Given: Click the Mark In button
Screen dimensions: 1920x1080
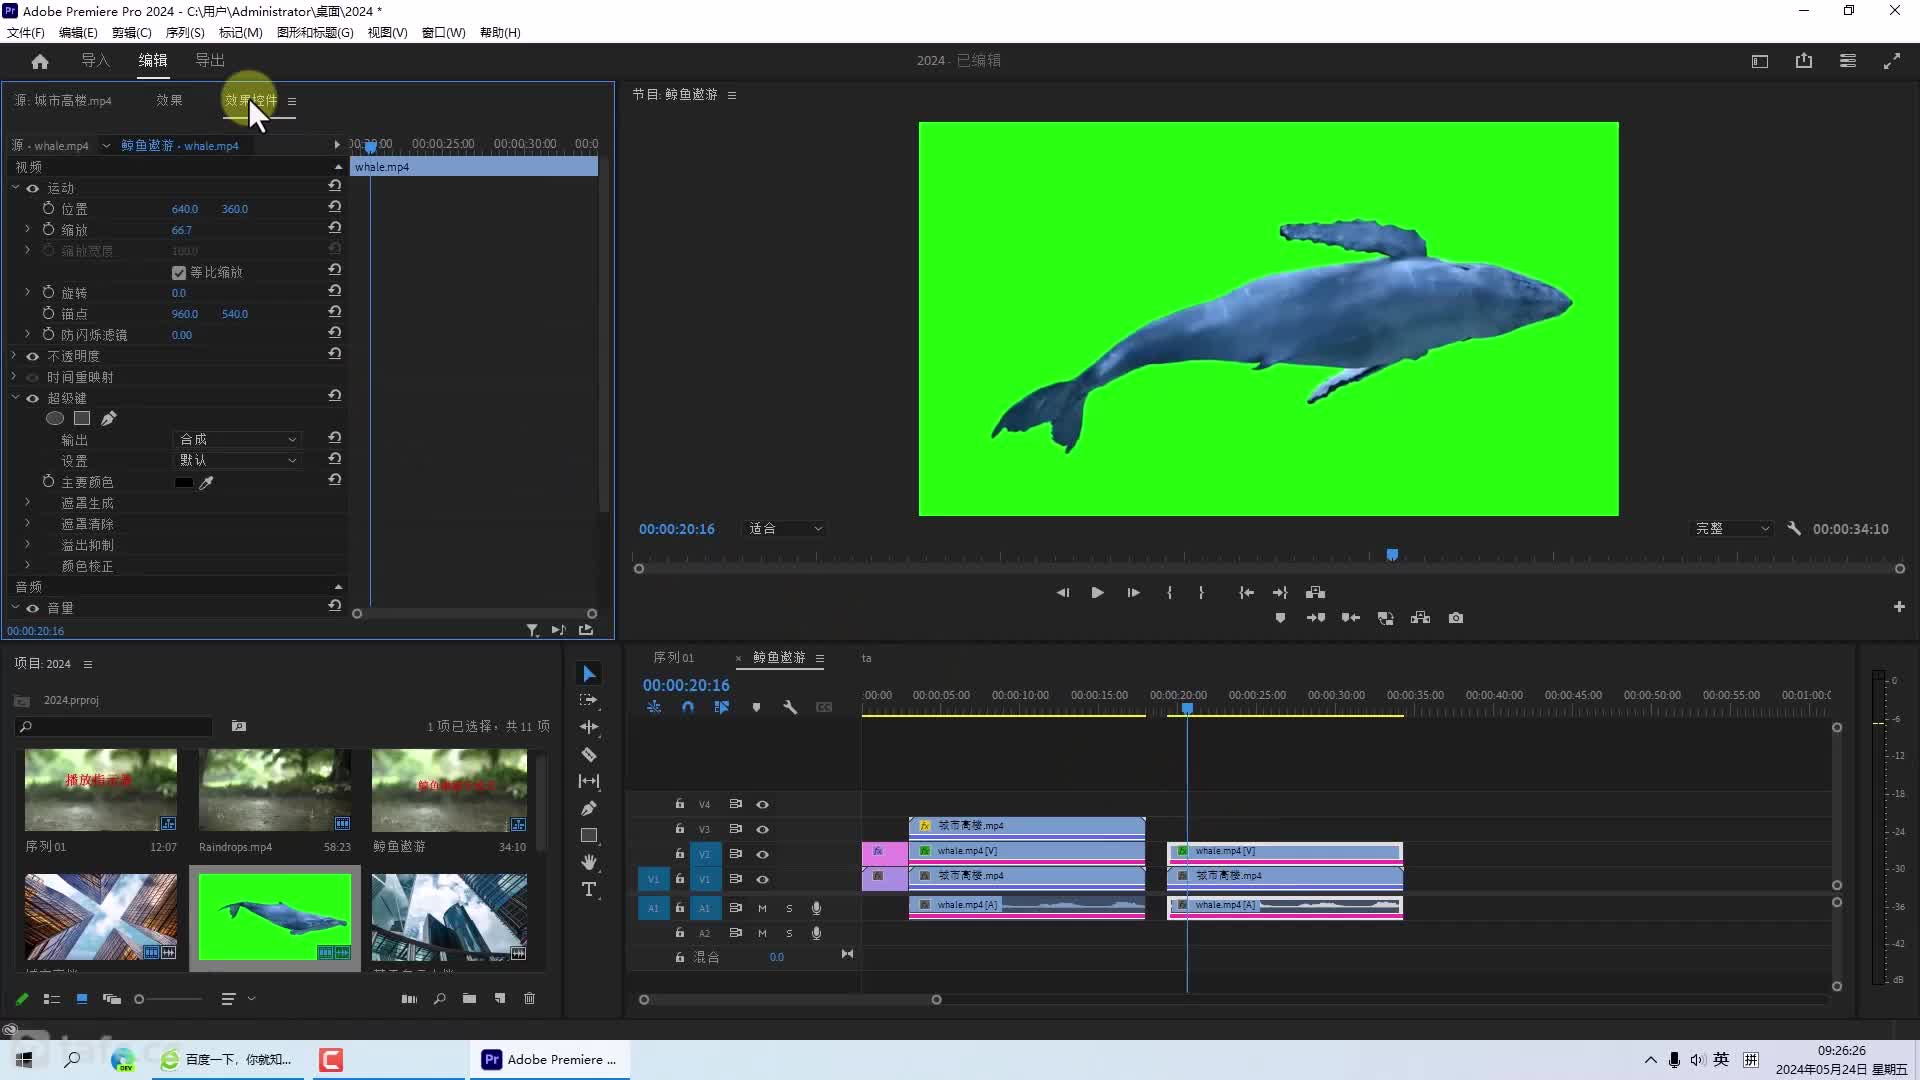Looking at the screenshot, I should 1169,593.
